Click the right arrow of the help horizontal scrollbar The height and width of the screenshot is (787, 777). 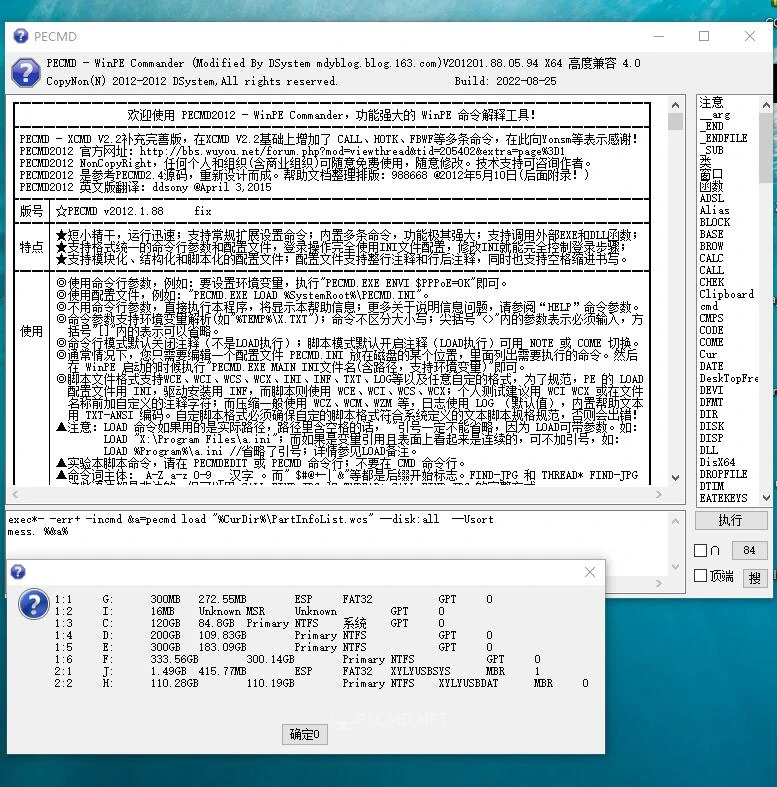(659, 494)
